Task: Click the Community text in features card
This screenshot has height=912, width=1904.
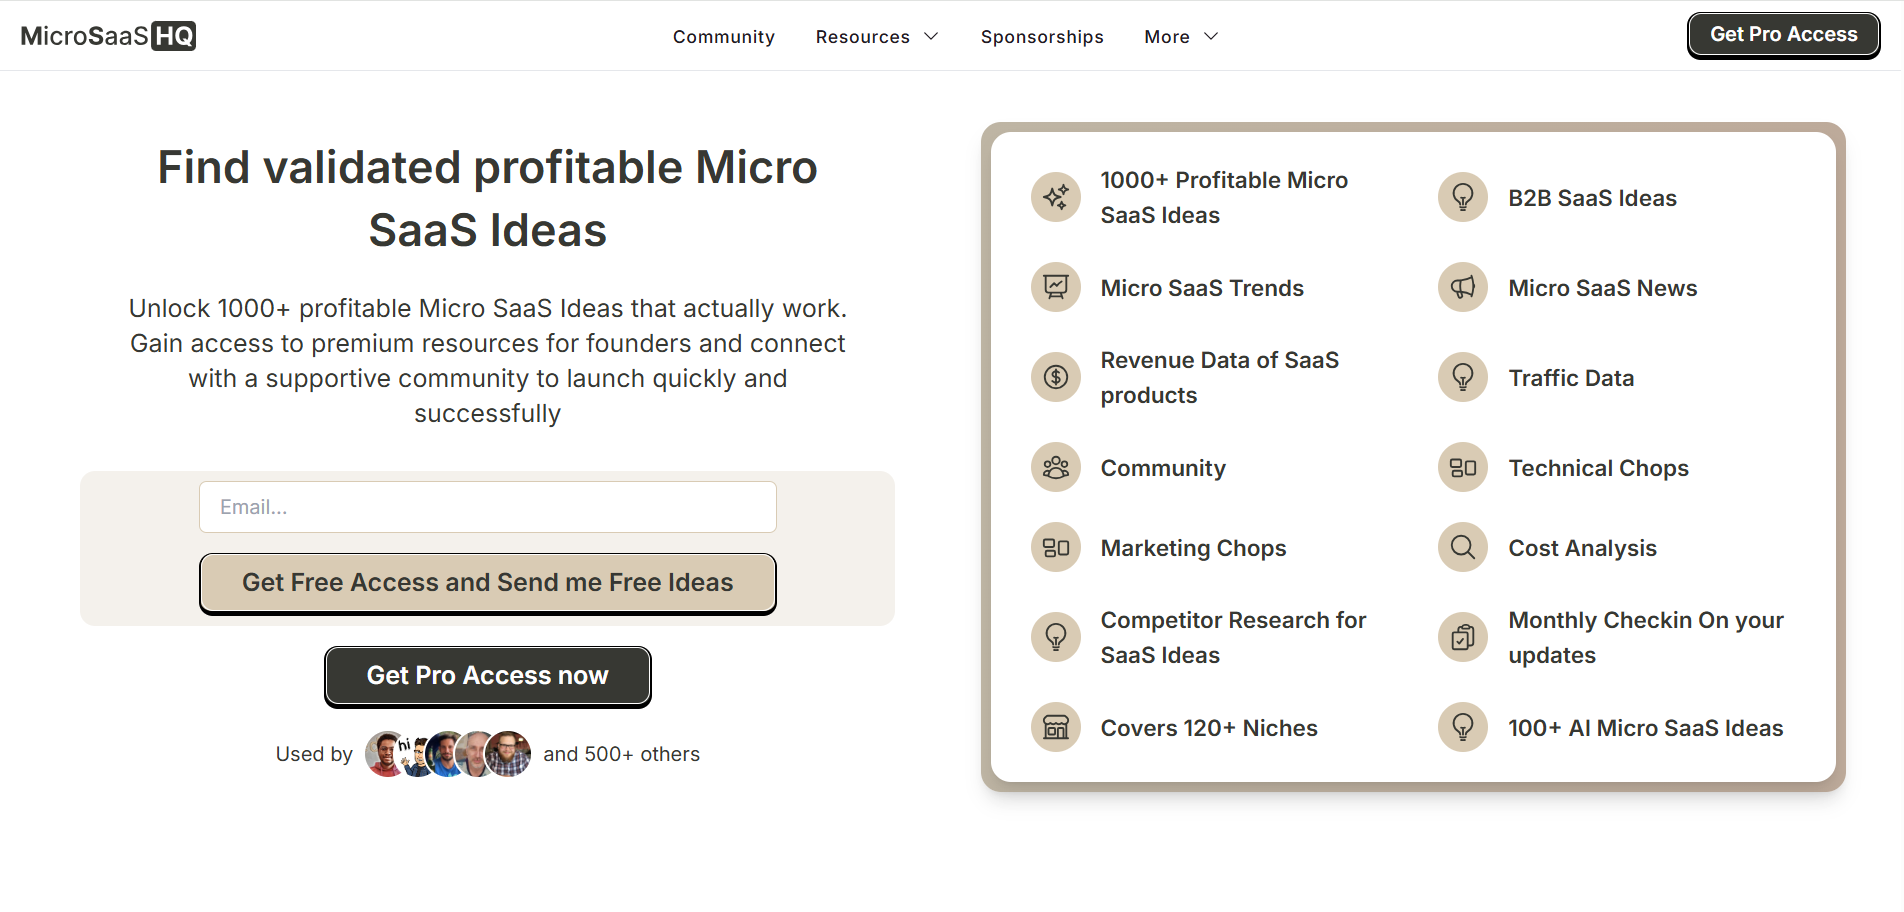Action: (1163, 468)
